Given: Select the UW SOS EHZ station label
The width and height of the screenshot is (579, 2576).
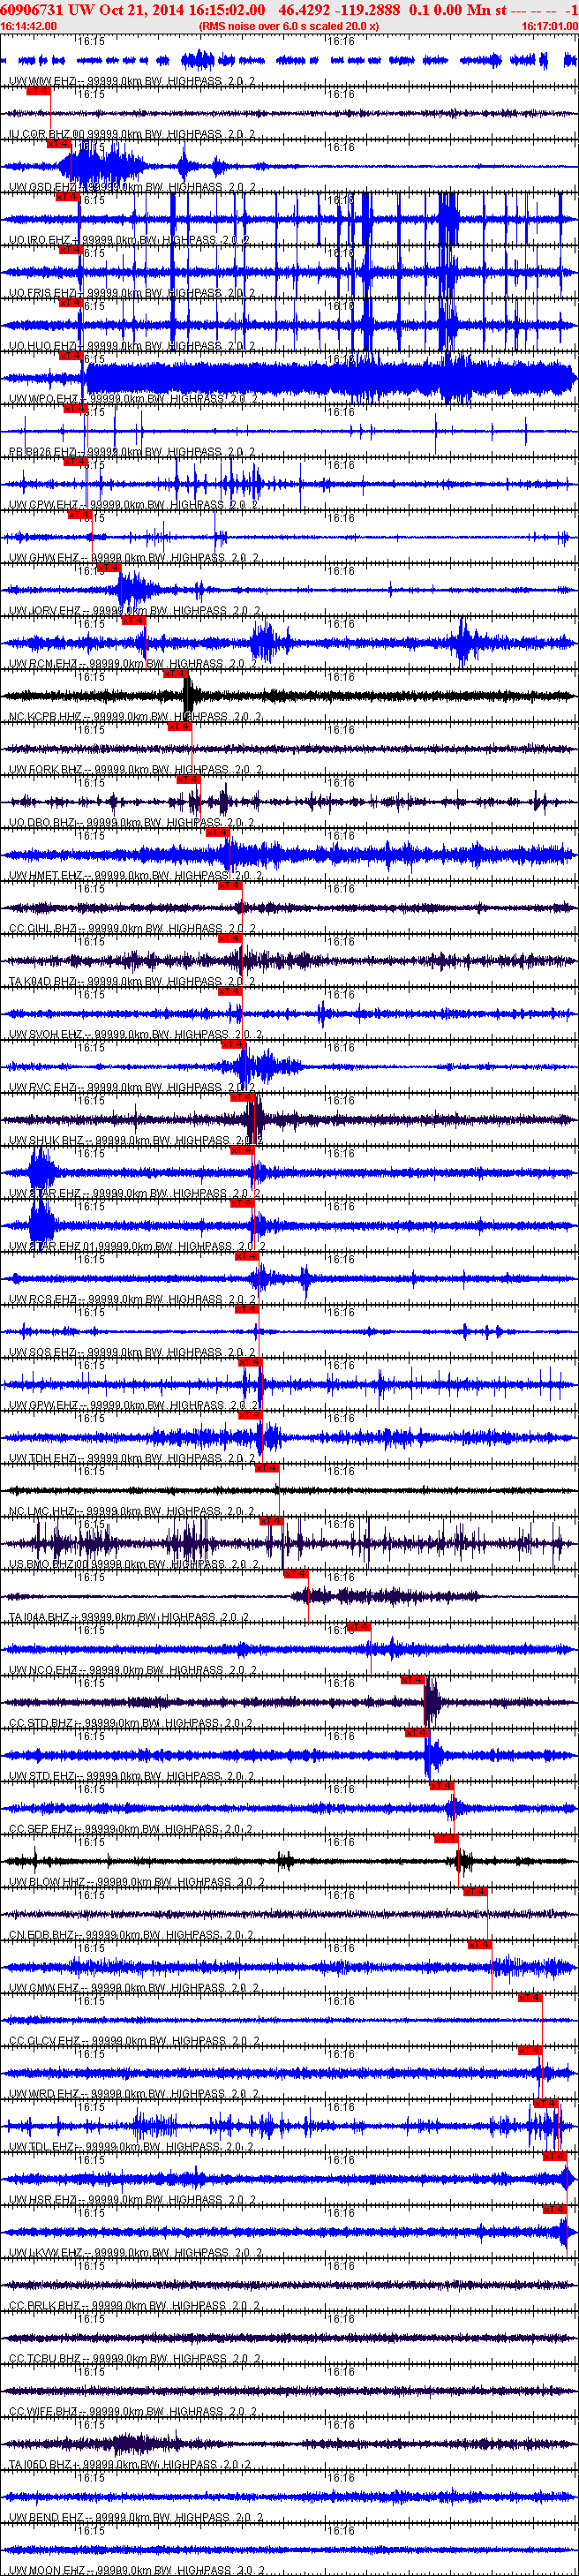Looking at the screenshot, I should [132, 1353].
